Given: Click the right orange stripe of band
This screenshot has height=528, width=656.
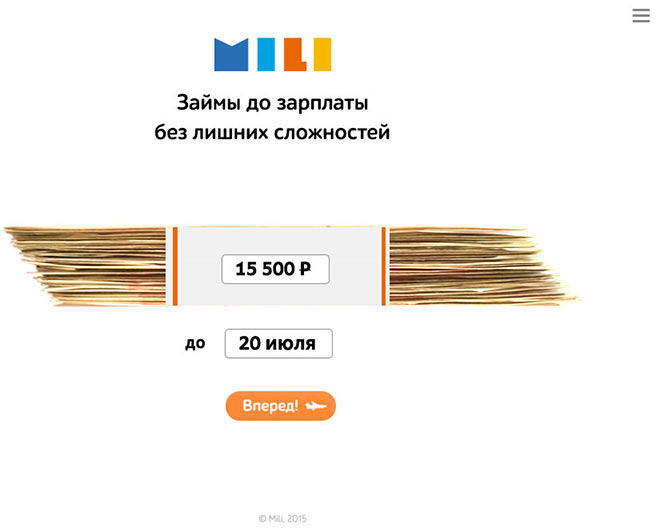Looking at the screenshot, I should pyautogui.click(x=384, y=265).
